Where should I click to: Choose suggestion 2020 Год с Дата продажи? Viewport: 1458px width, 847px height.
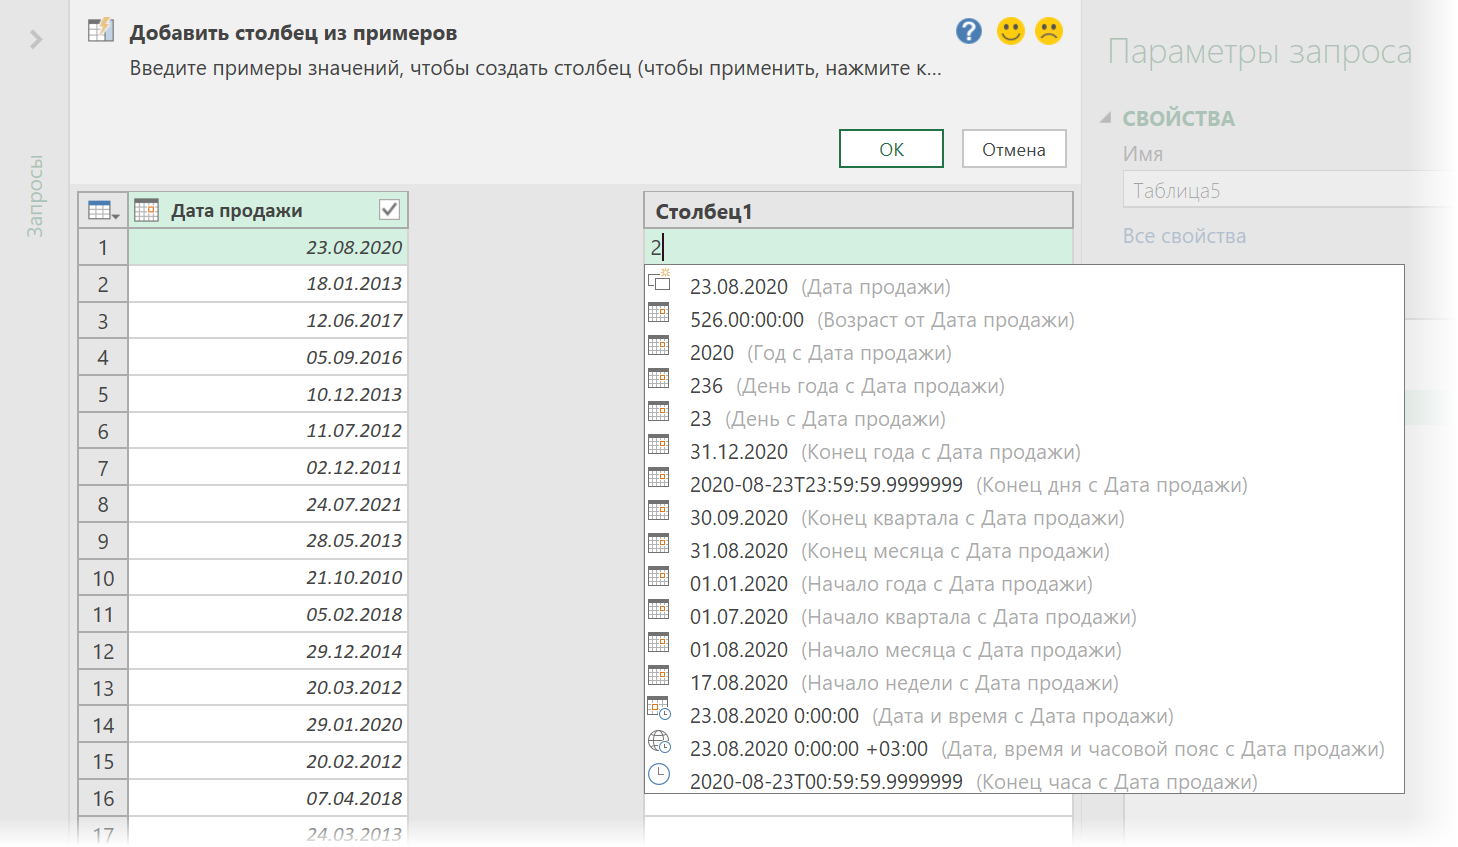click(1024, 353)
